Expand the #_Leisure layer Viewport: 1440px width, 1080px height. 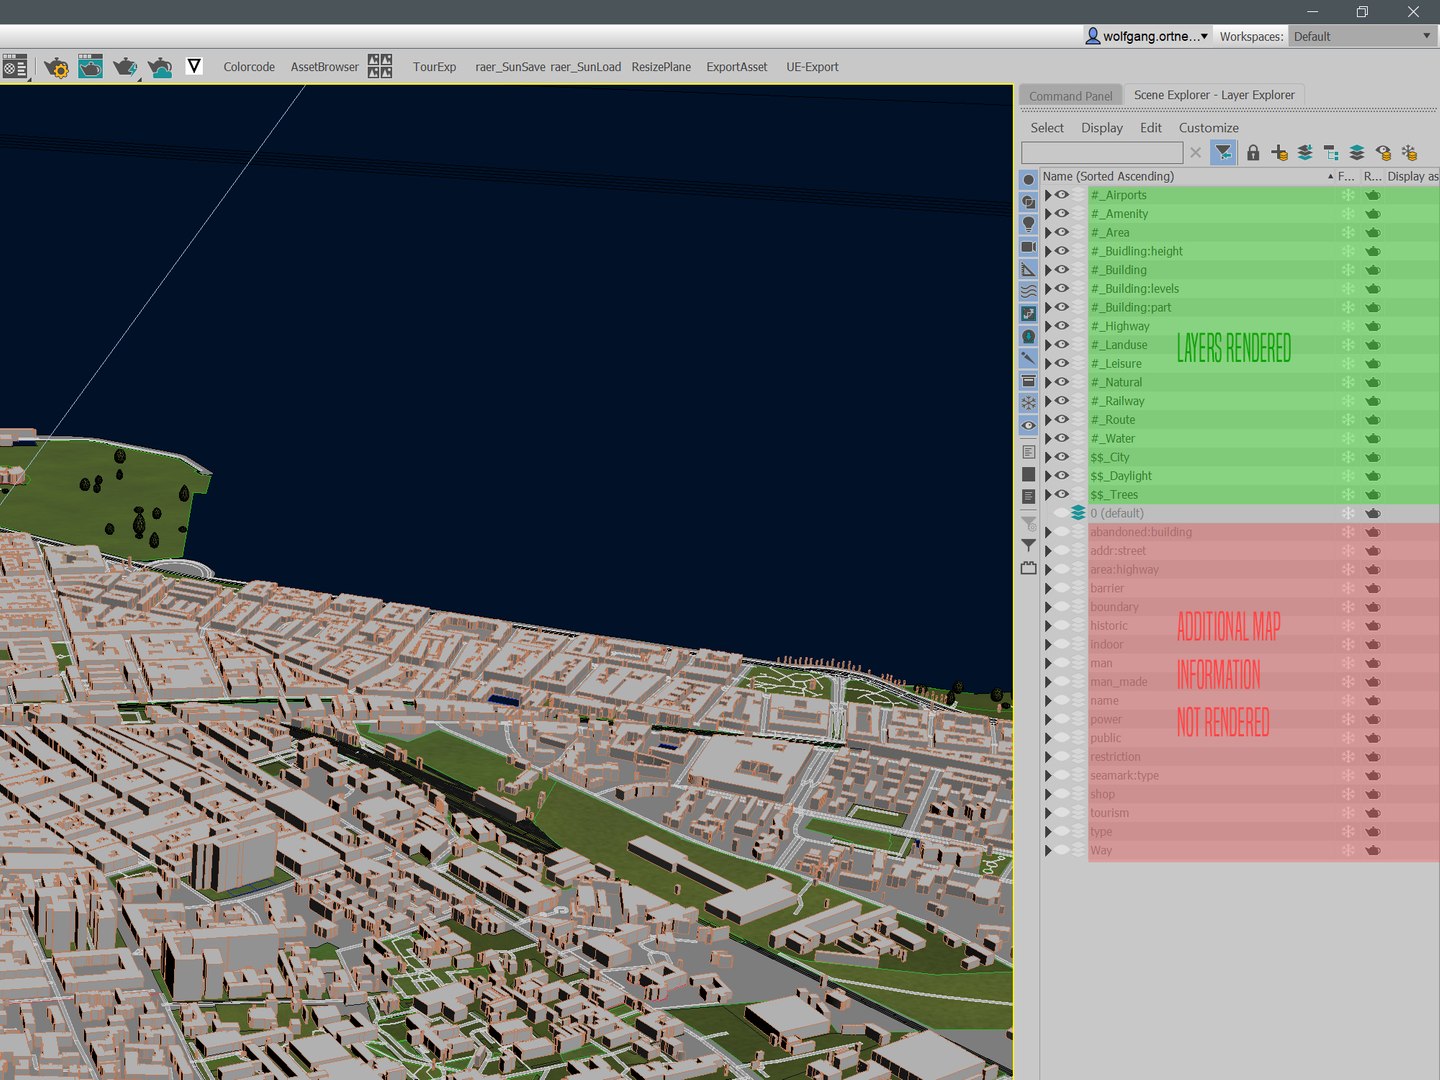pyautogui.click(x=1048, y=363)
